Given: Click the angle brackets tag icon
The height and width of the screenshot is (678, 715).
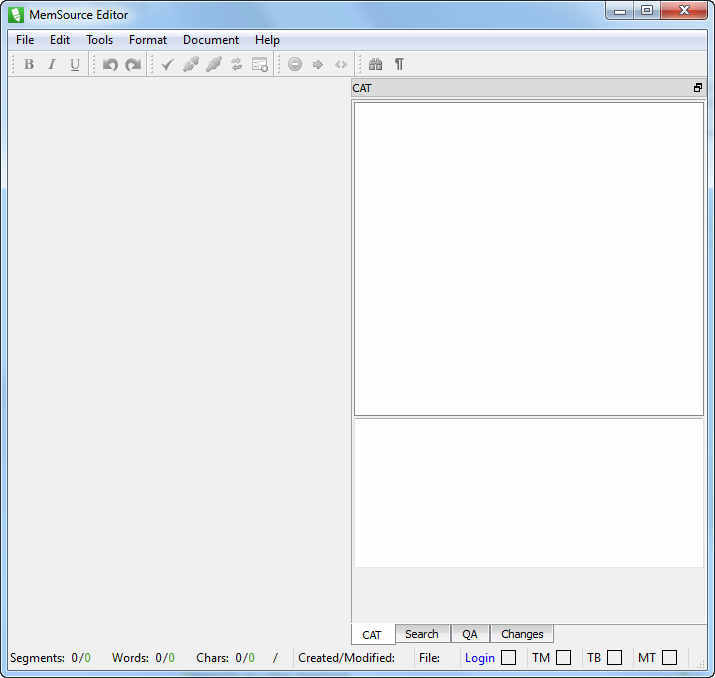Looking at the screenshot, I should [x=341, y=64].
